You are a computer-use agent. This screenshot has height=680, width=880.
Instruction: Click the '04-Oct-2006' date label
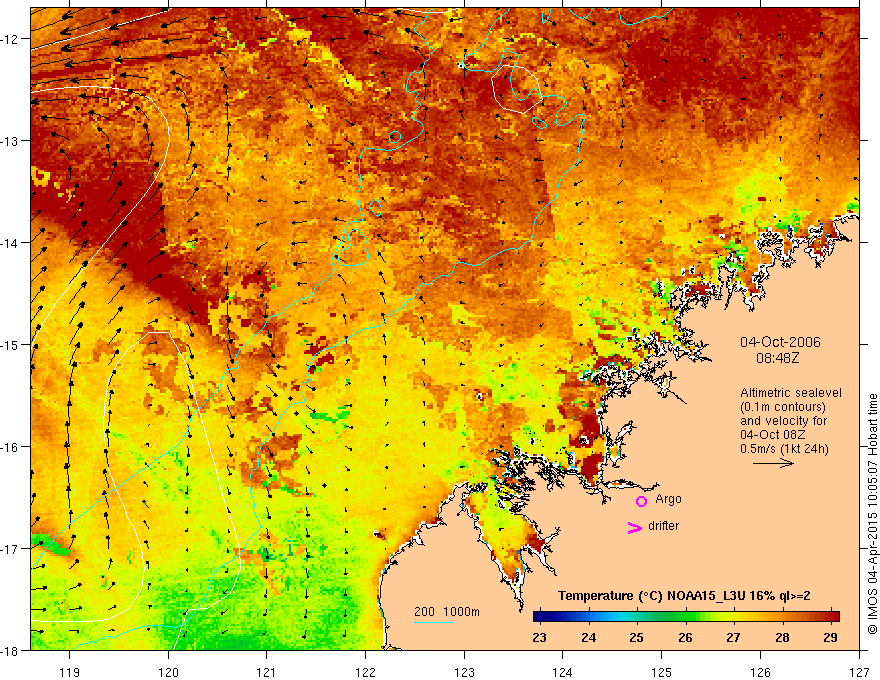(x=780, y=342)
